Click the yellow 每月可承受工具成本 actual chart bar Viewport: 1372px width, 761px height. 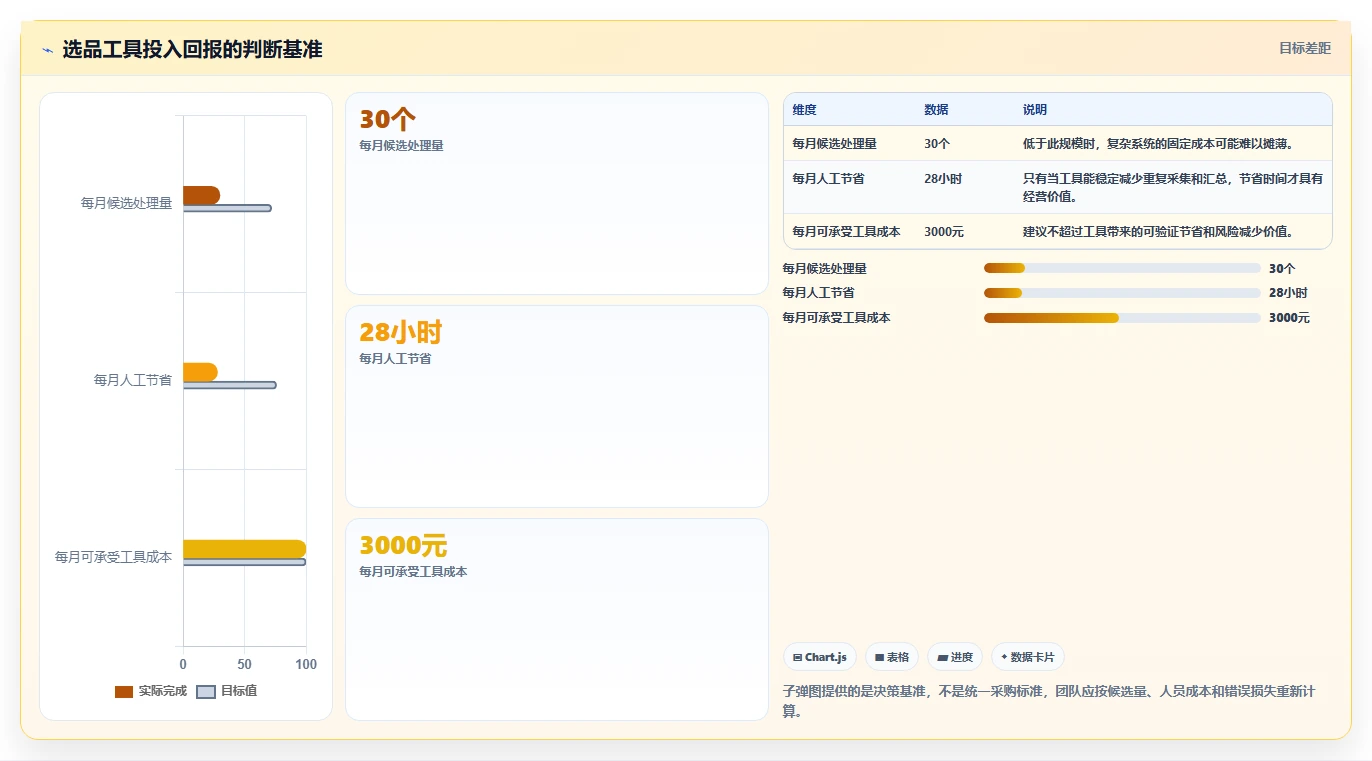(244, 549)
